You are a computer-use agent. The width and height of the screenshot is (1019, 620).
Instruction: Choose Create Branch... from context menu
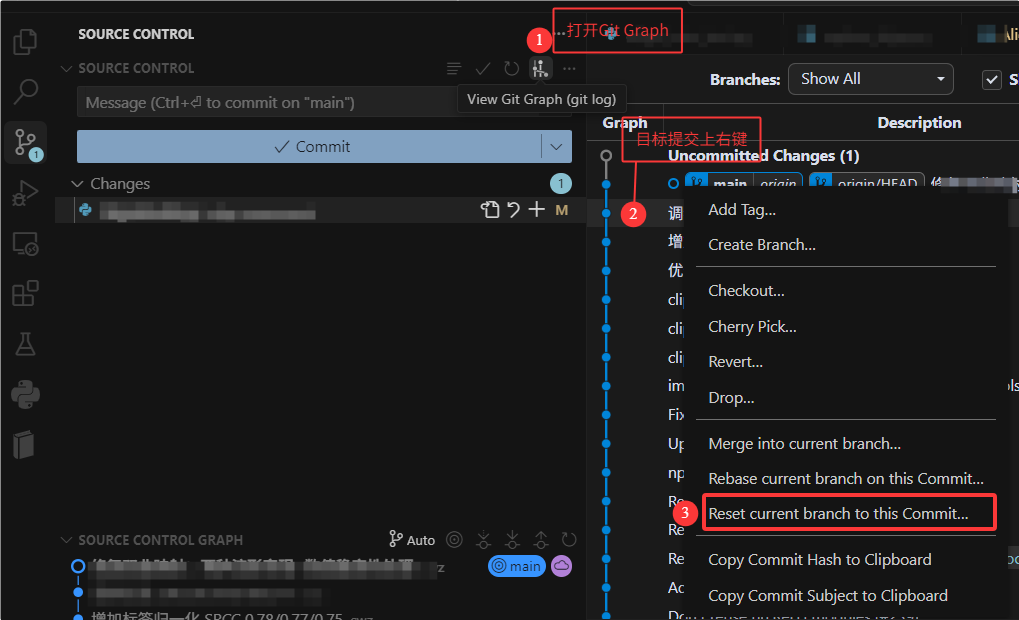pos(762,245)
